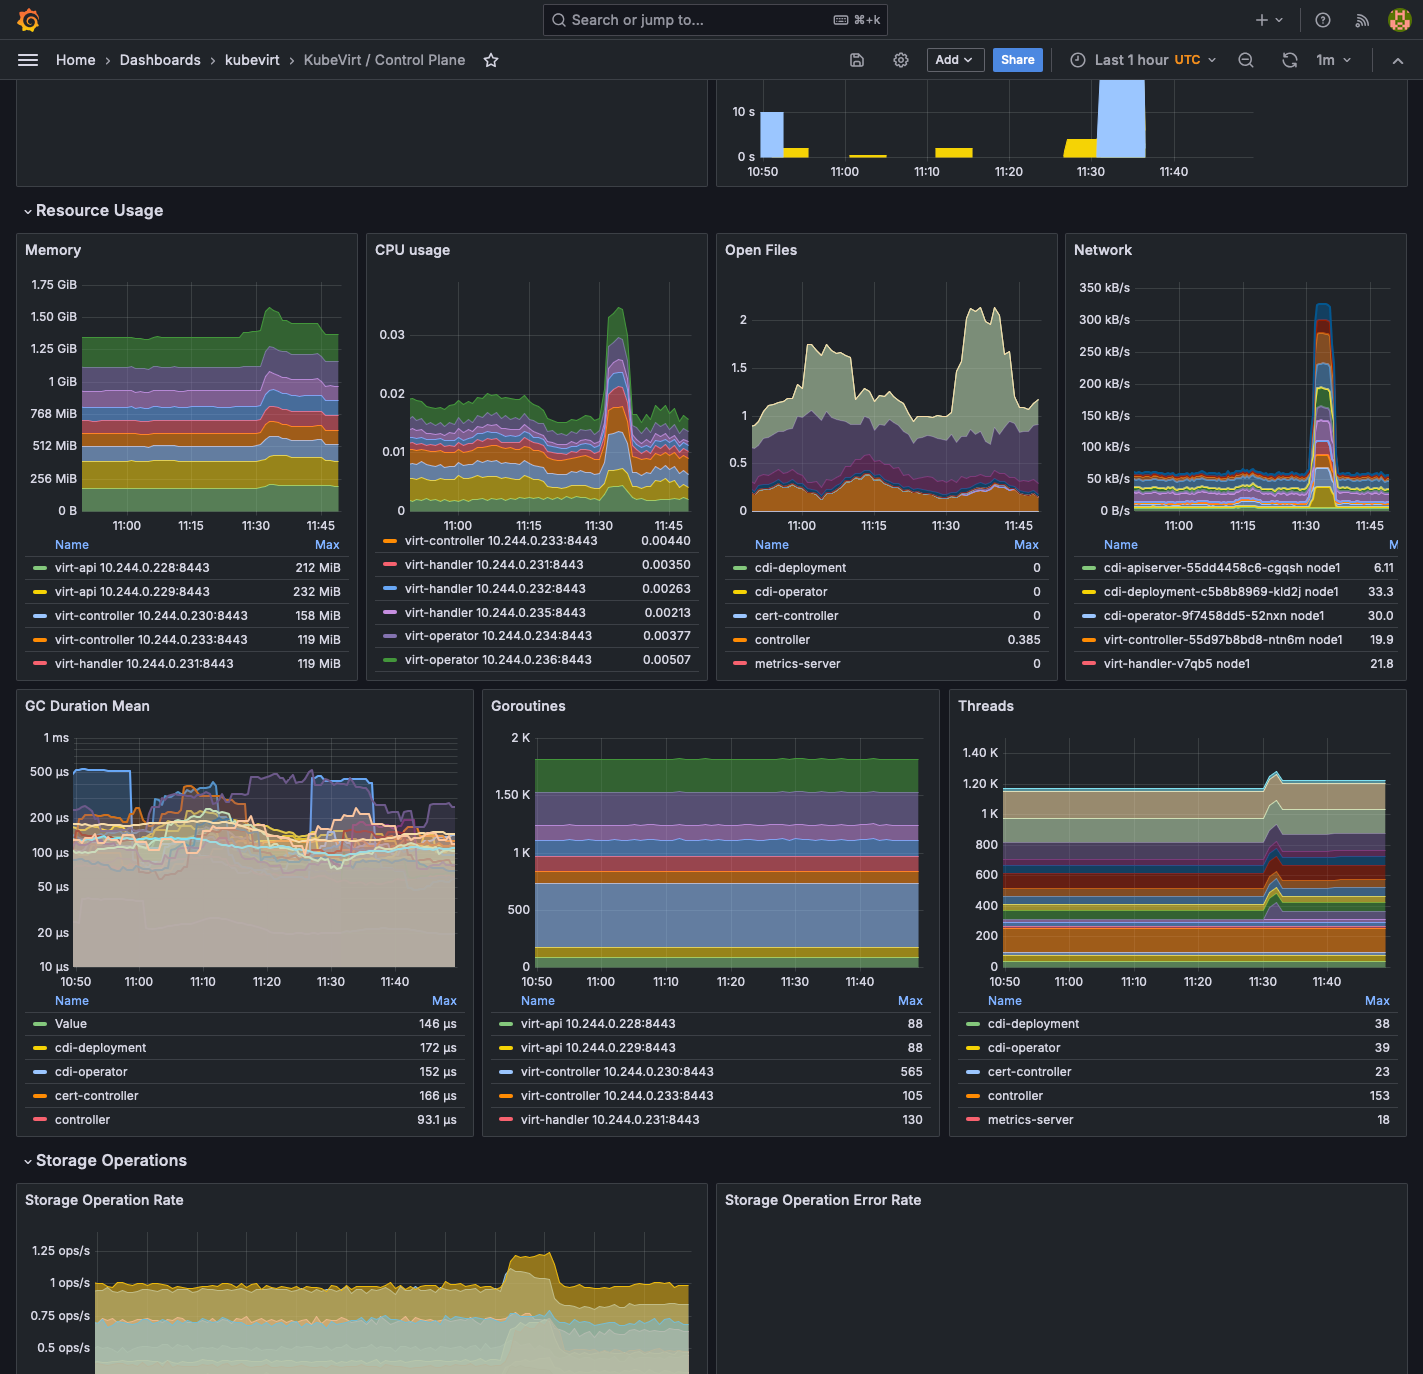The height and width of the screenshot is (1374, 1423).
Task: Sort Threads legend by Max column
Action: pyautogui.click(x=1377, y=1001)
